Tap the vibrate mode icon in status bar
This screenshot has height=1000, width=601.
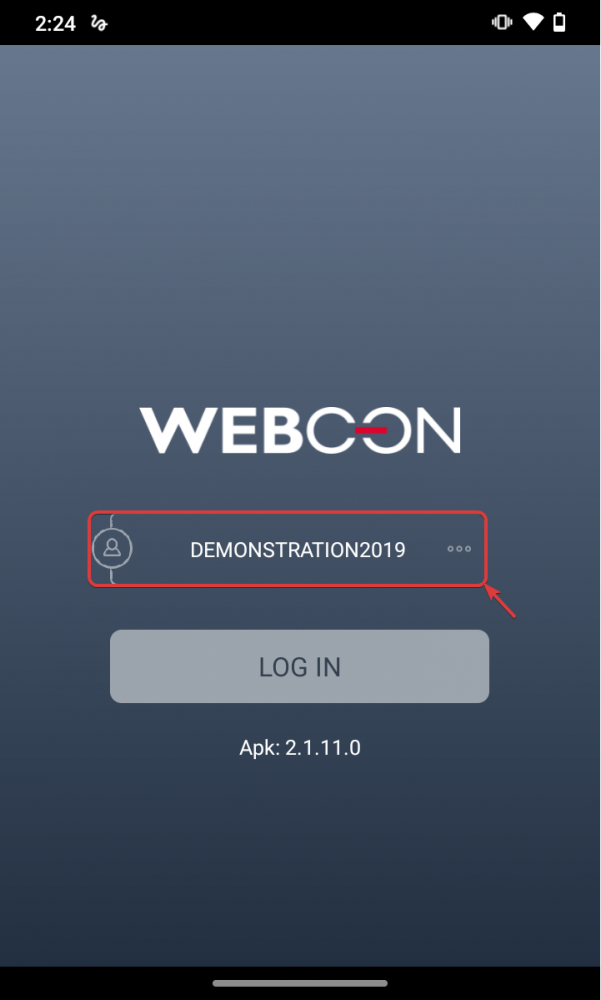pyautogui.click(x=502, y=22)
